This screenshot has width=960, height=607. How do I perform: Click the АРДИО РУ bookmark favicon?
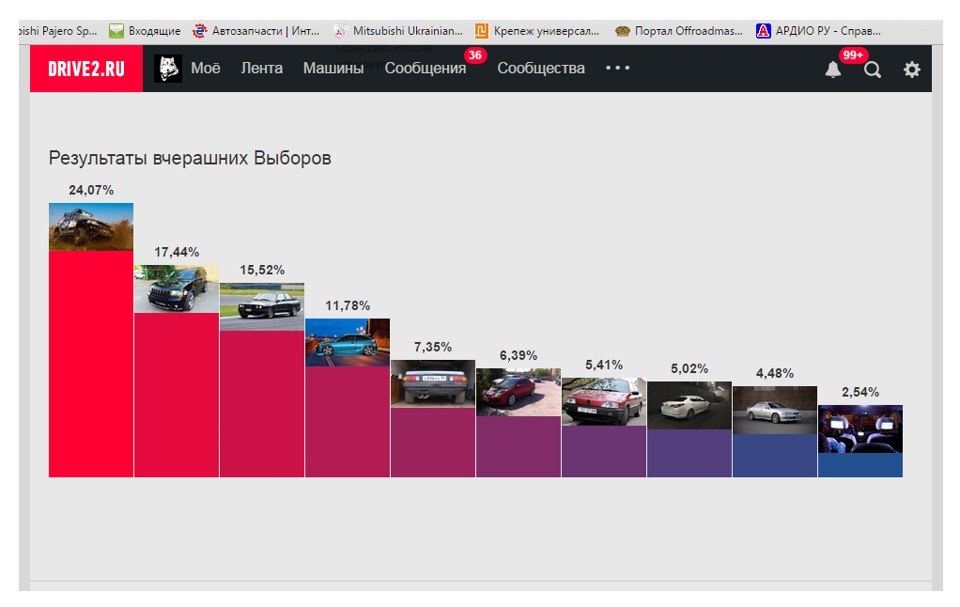[763, 31]
